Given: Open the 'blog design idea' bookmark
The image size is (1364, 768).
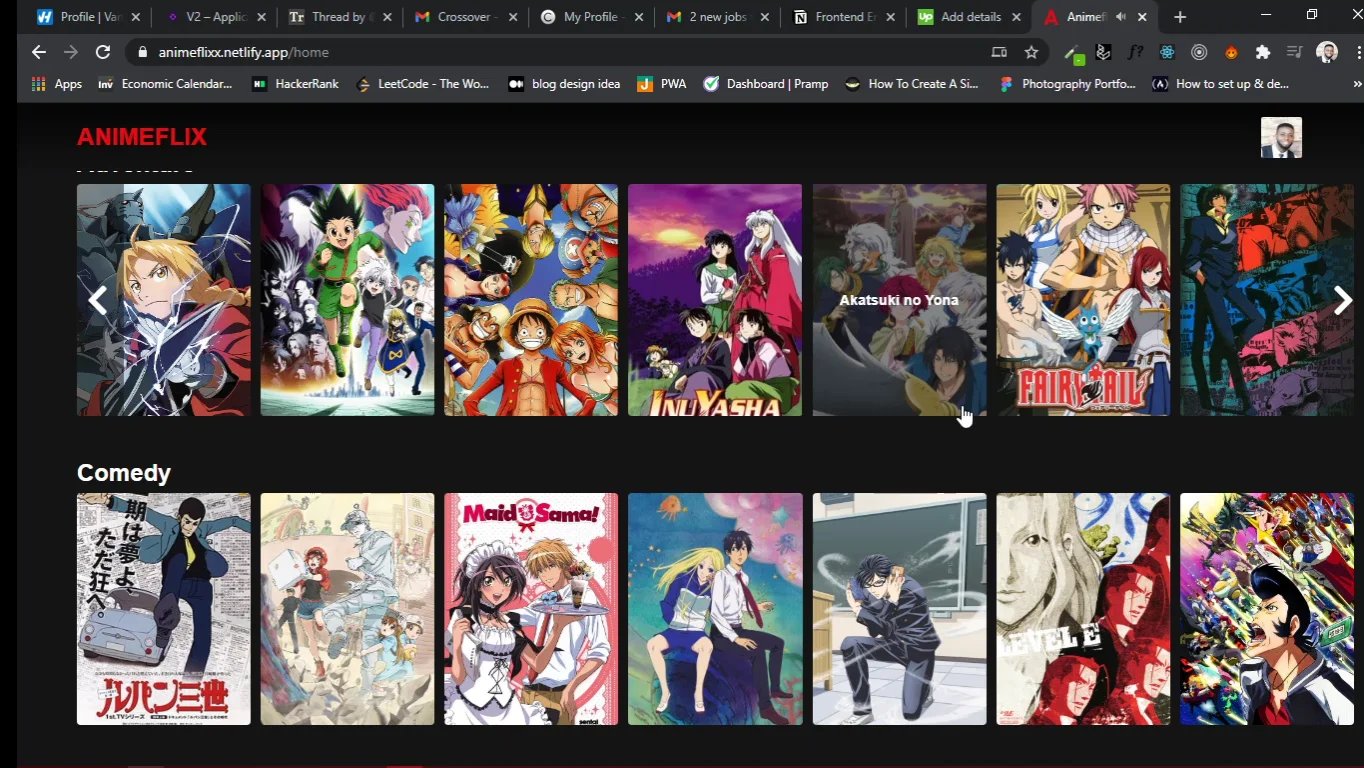Looking at the screenshot, I should 565,84.
